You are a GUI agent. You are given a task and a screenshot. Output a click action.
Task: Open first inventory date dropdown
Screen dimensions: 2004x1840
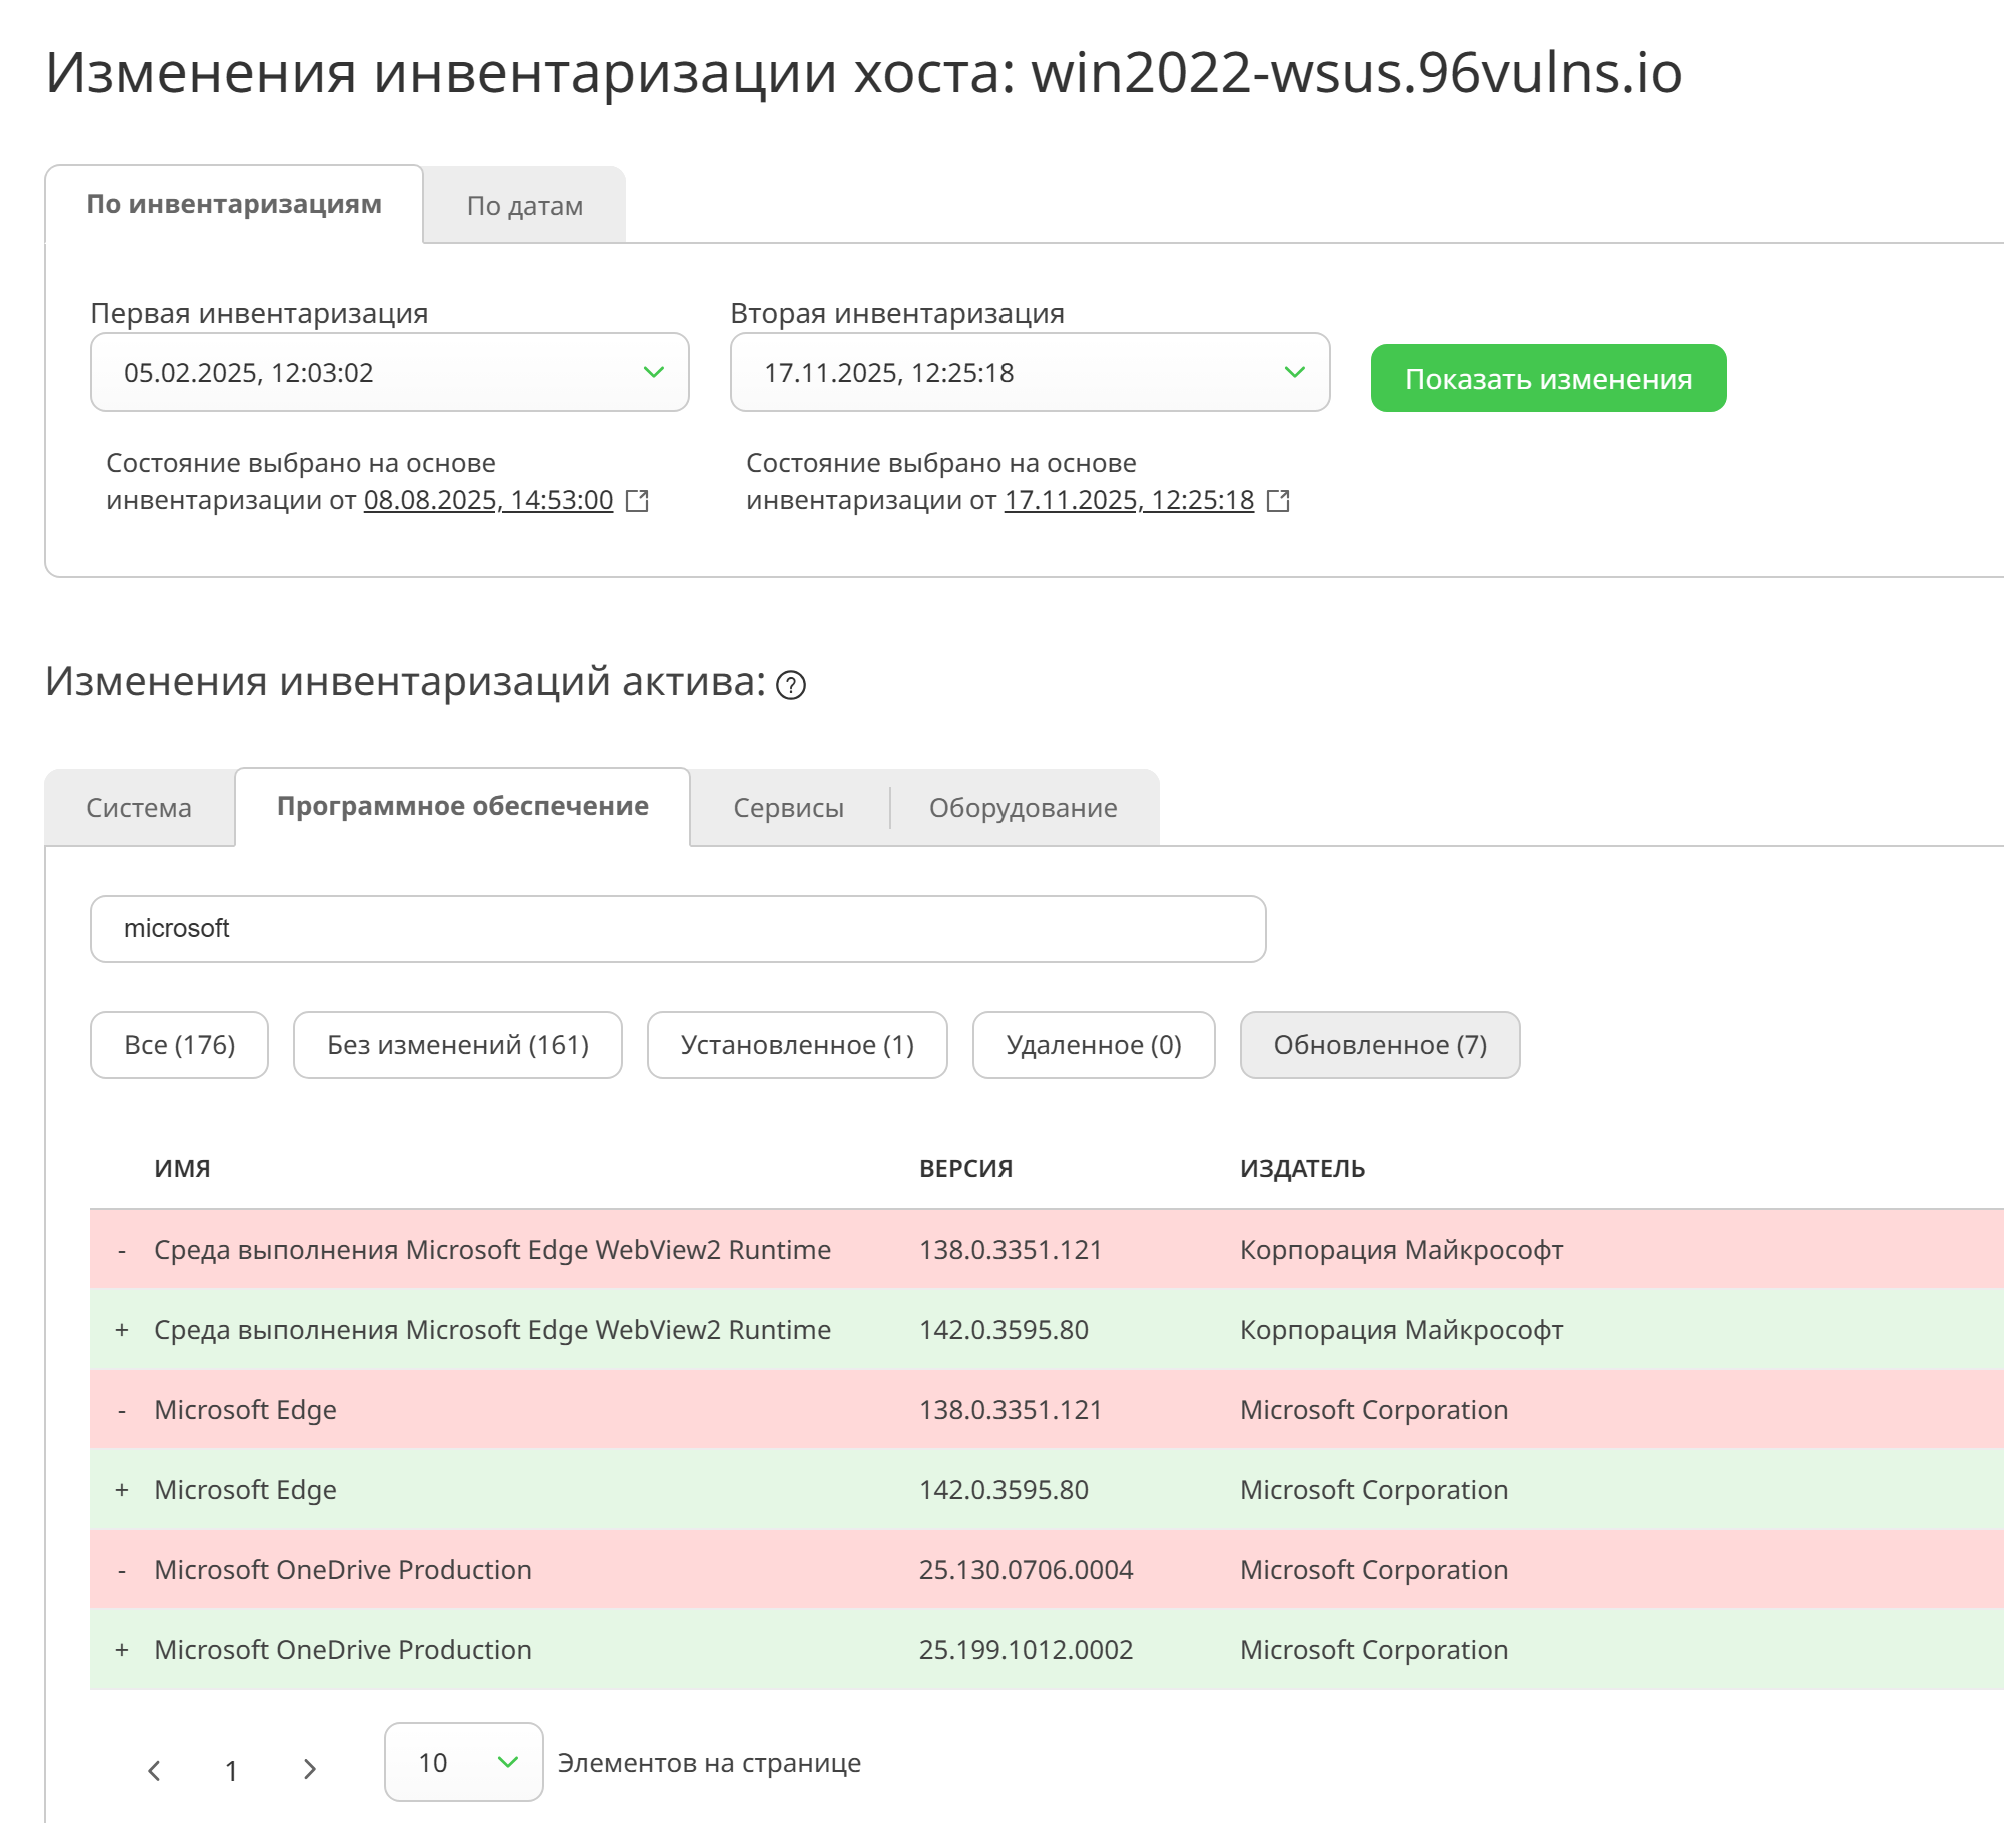pos(389,373)
